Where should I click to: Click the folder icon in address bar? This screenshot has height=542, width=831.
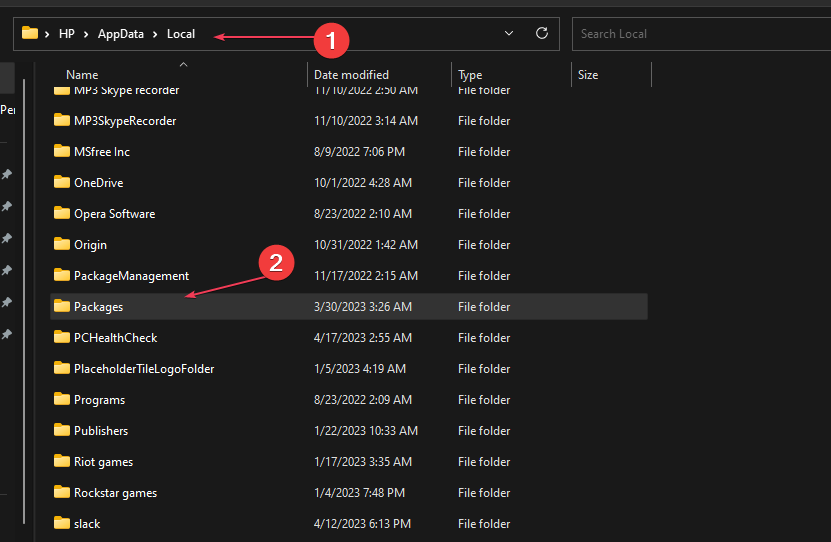point(30,33)
